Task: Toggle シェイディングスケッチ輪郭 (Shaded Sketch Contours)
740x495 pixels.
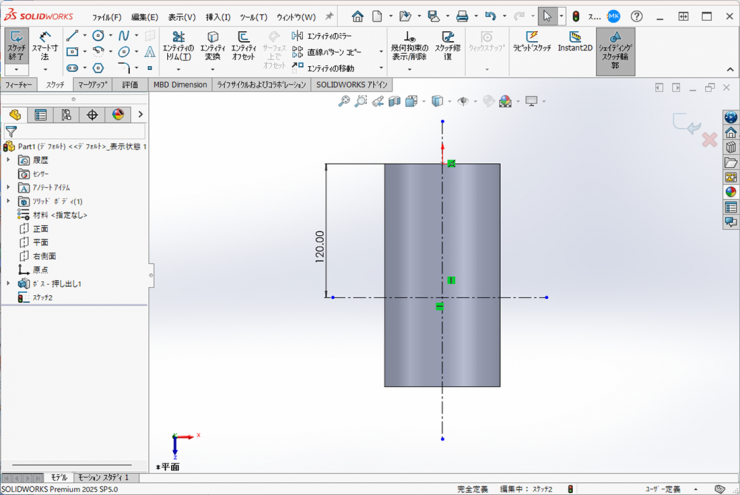Action: pos(615,47)
